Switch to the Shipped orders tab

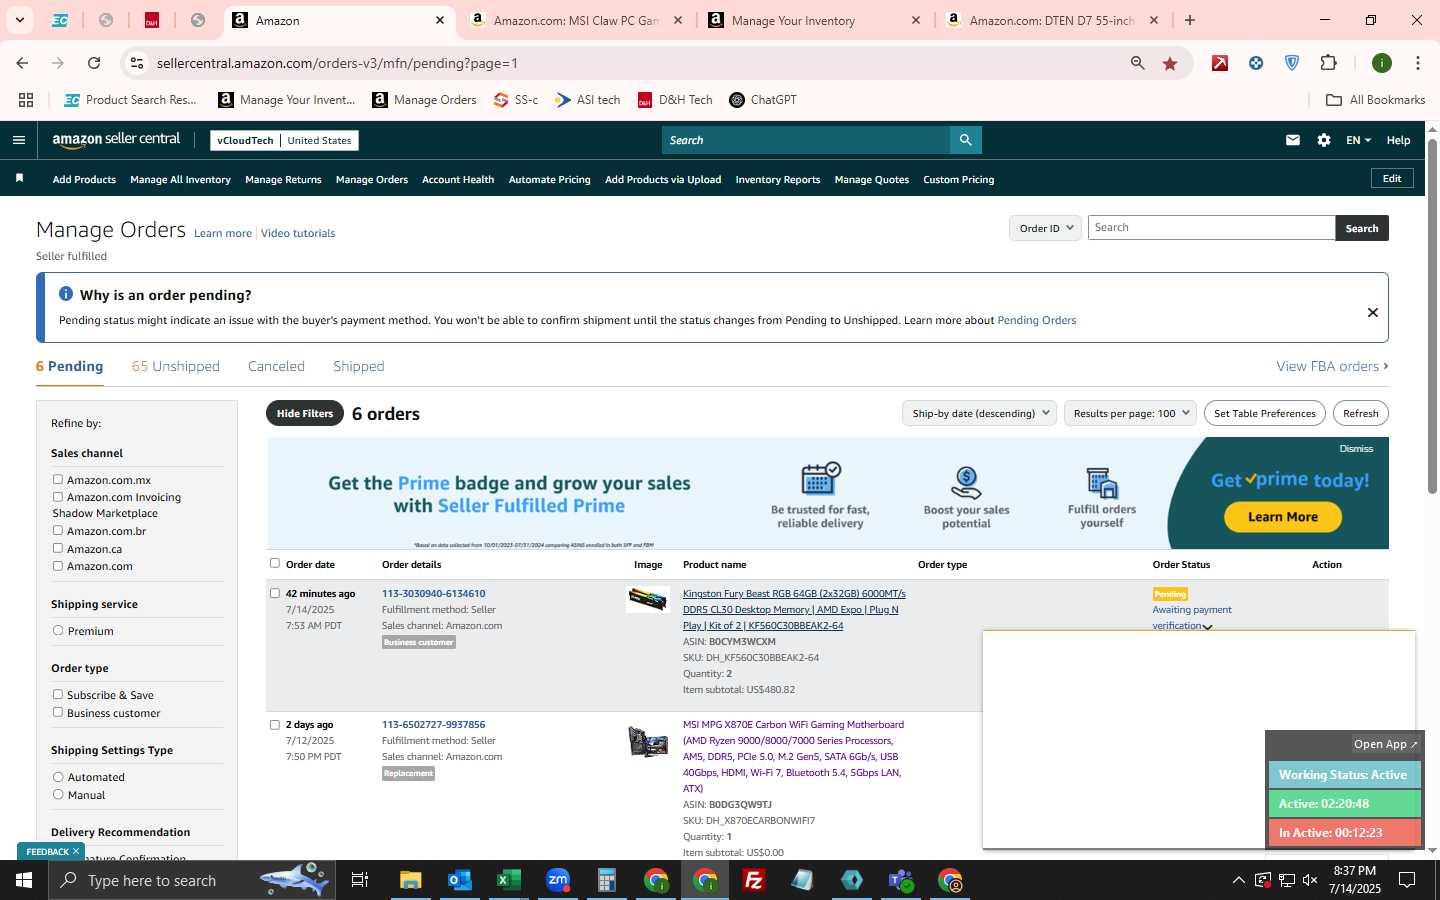pyautogui.click(x=359, y=366)
